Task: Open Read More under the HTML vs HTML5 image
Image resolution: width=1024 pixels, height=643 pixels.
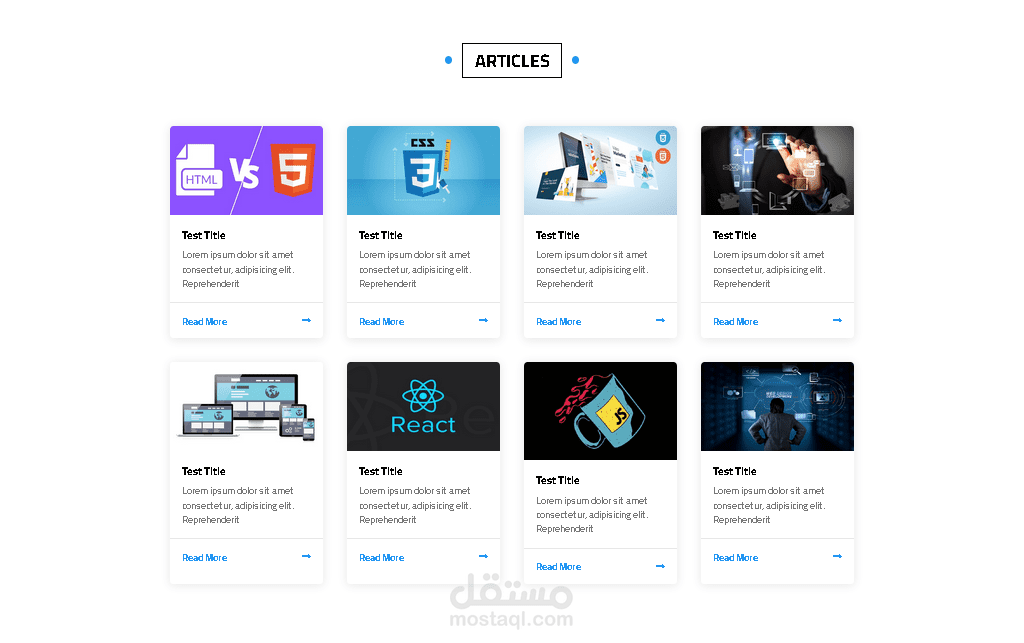Action: click(x=204, y=322)
